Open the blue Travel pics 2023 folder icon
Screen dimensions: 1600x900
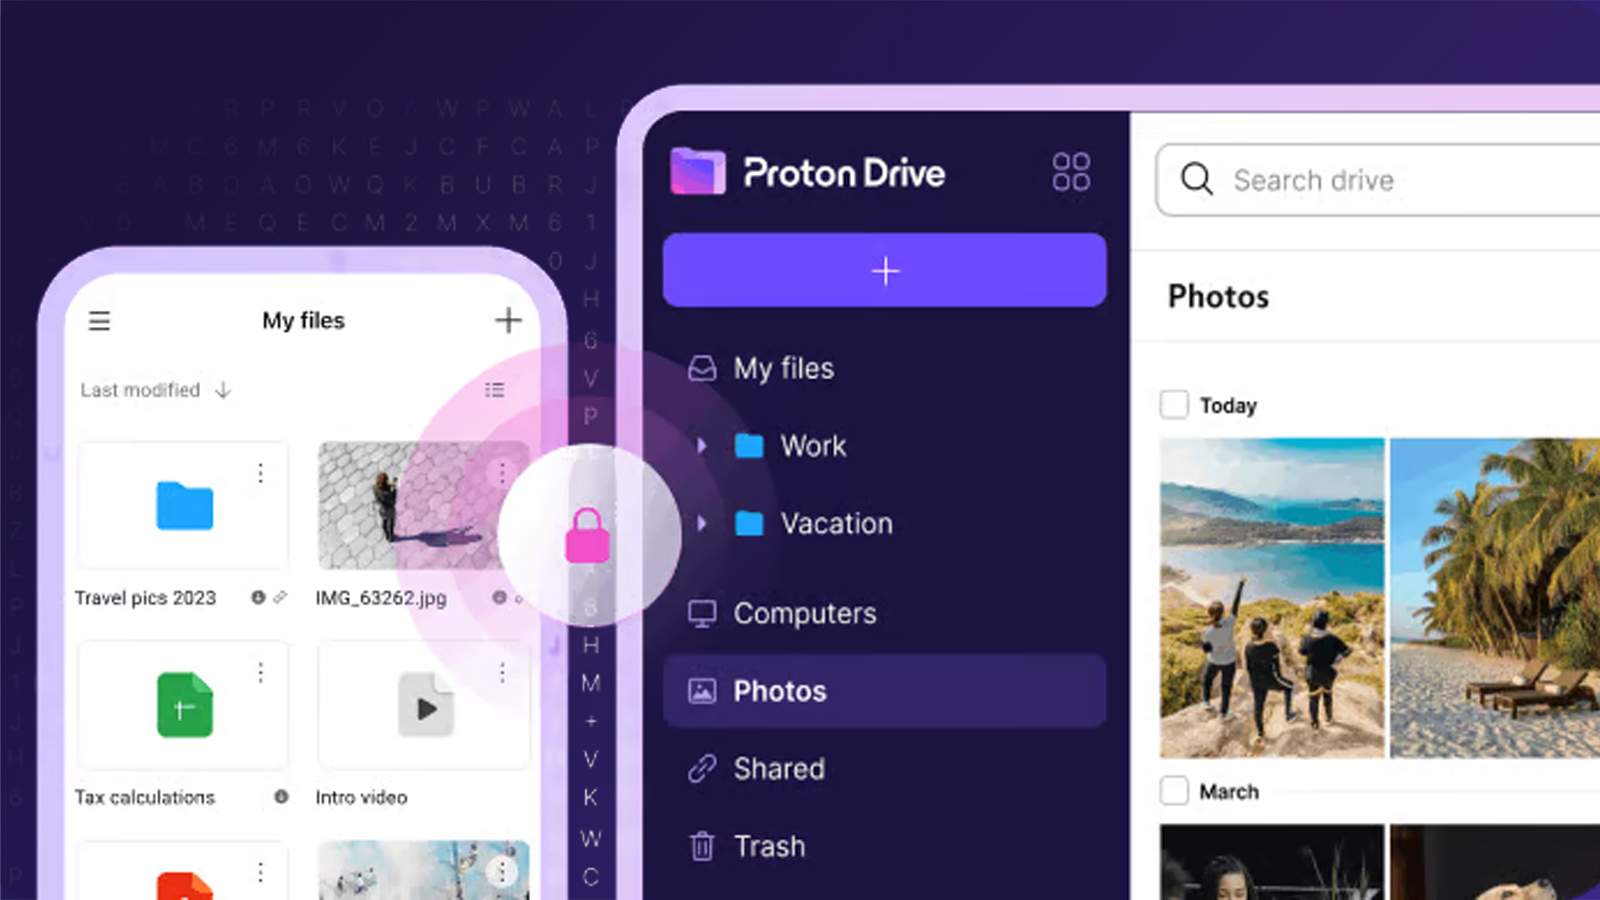pos(185,505)
